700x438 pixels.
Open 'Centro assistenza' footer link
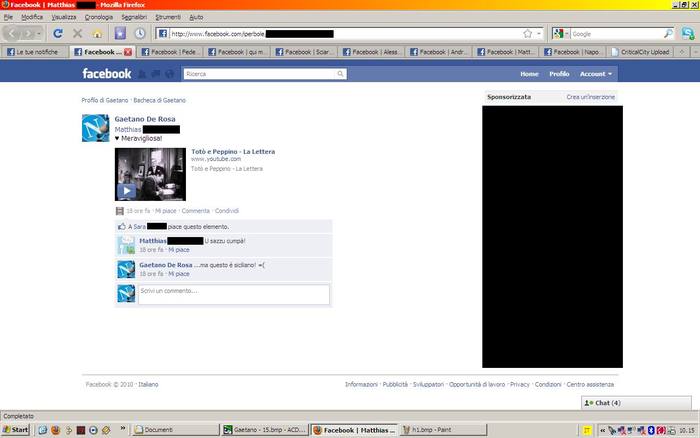pyautogui.click(x=590, y=384)
